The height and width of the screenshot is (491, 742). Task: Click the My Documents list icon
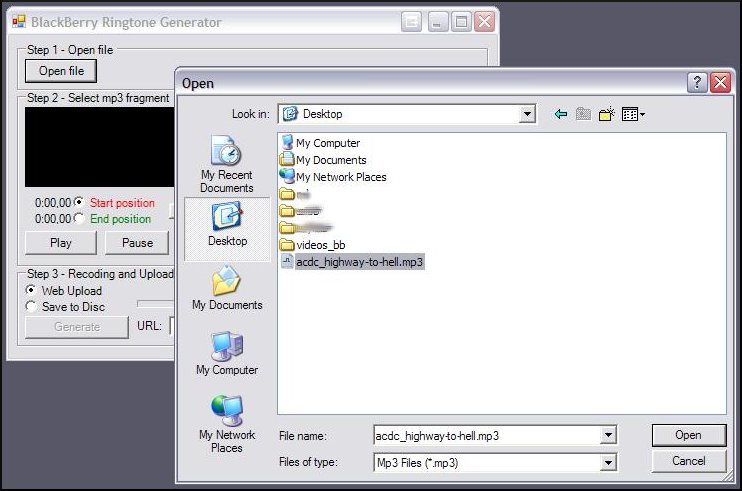click(287, 159)
